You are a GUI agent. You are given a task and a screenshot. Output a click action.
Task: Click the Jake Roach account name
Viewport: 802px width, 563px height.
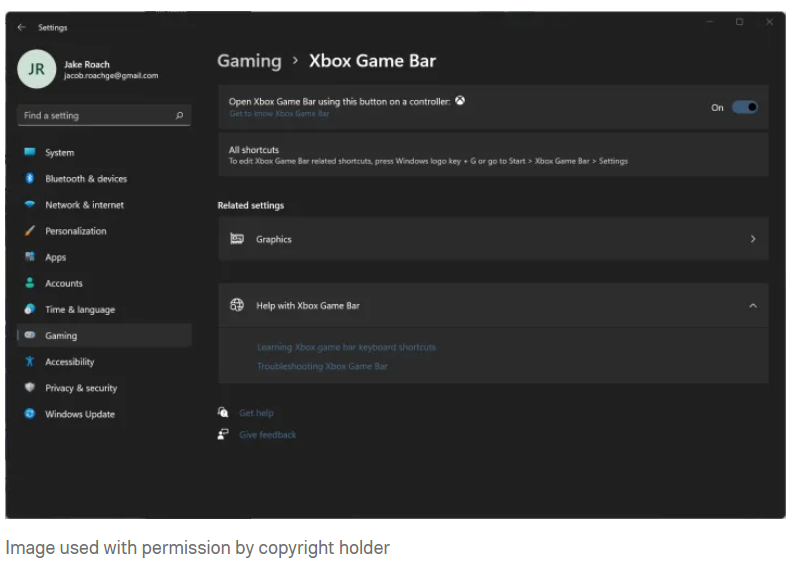86,64
